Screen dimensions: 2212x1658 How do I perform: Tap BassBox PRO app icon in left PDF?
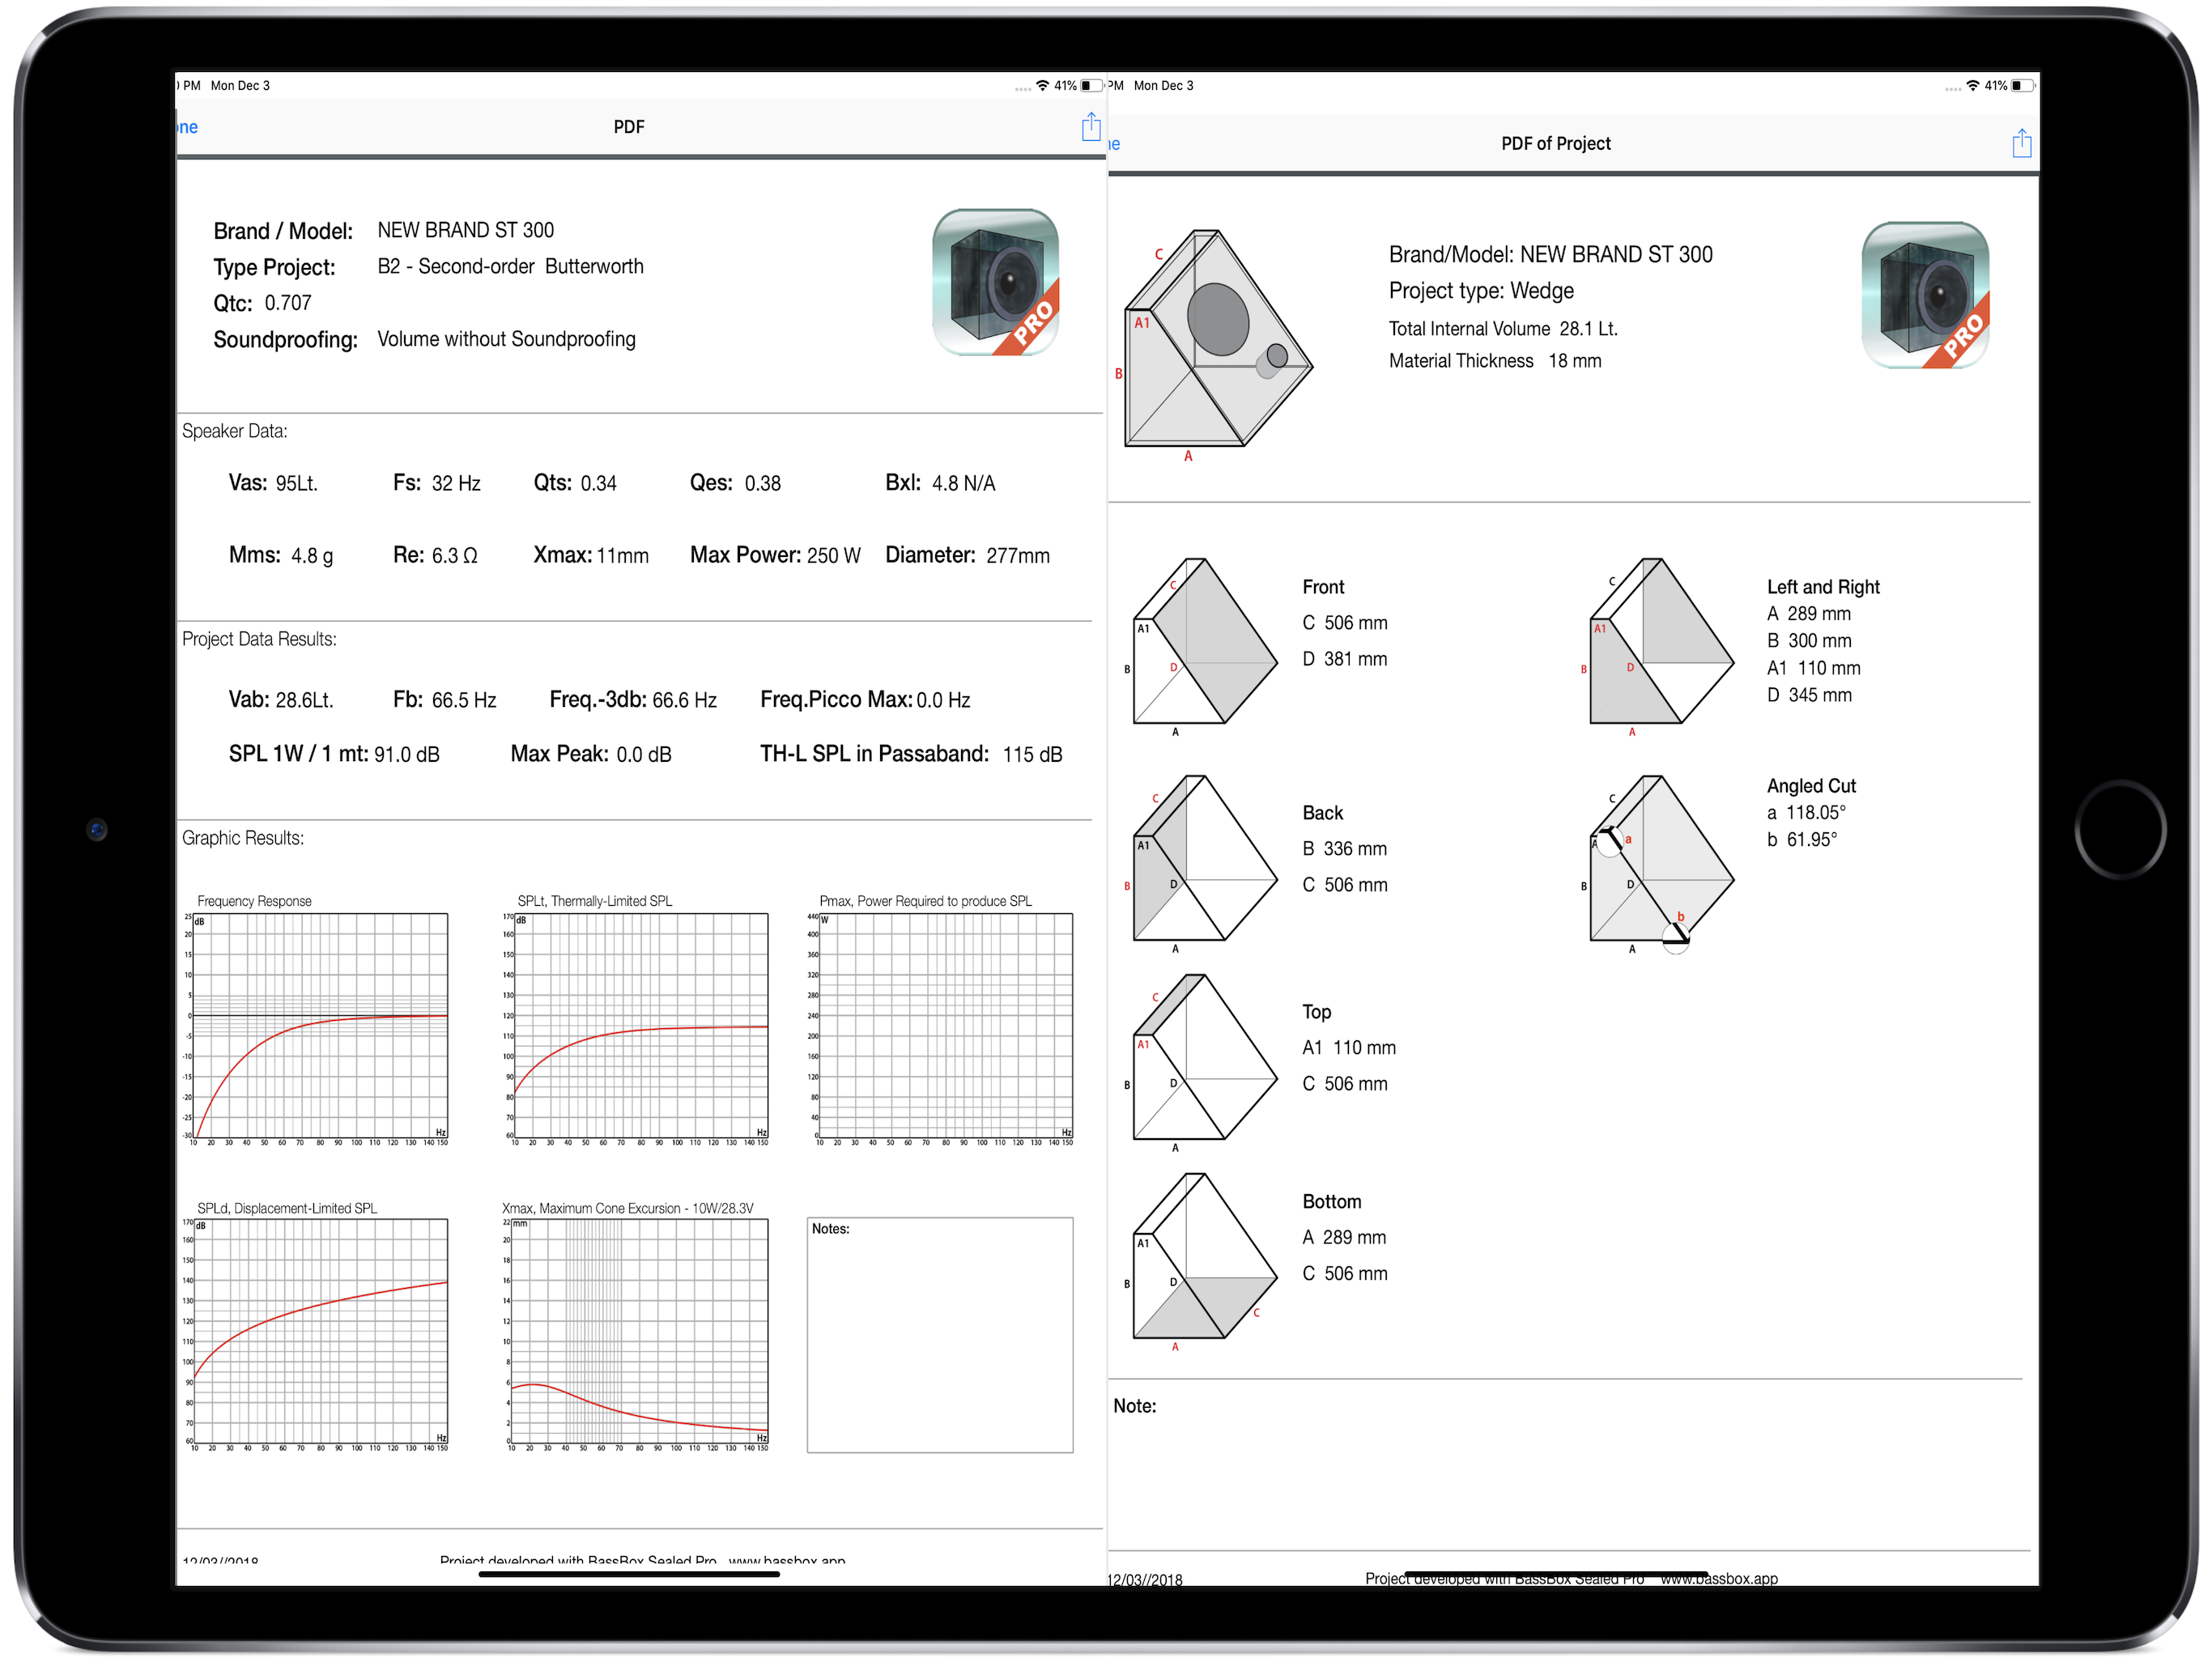(x=995, y=282)
